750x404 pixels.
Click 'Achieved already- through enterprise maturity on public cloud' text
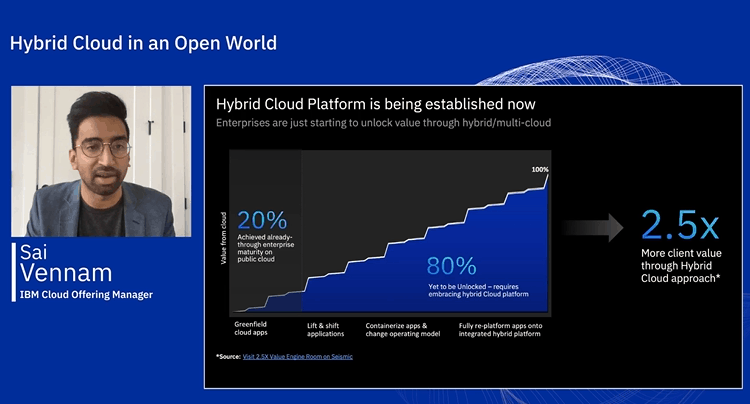click(266, 248)
